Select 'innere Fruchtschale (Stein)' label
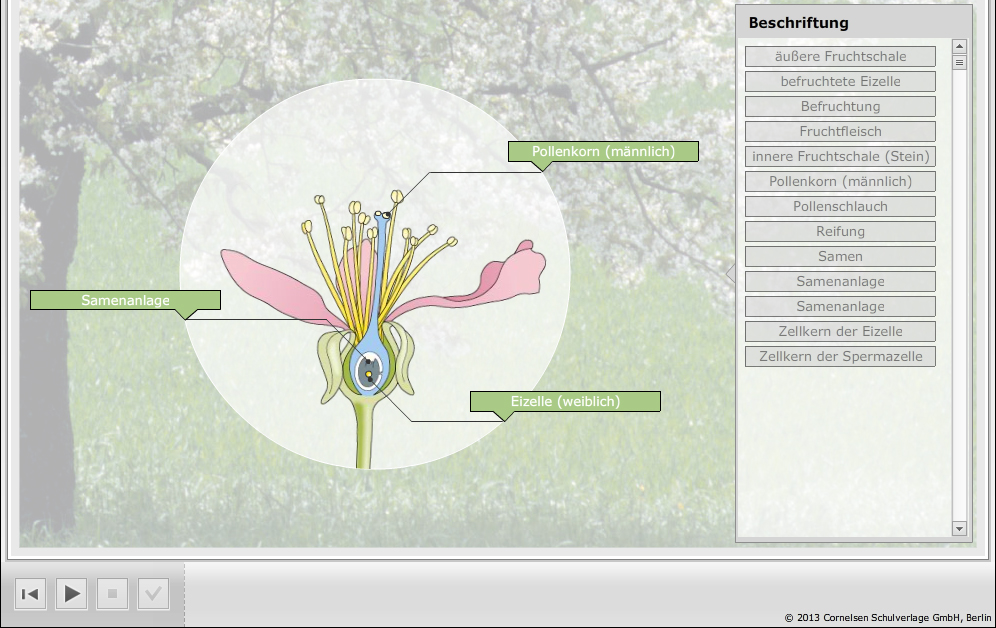996x628 pixels. pyautogui.click(x=840, y=156)
